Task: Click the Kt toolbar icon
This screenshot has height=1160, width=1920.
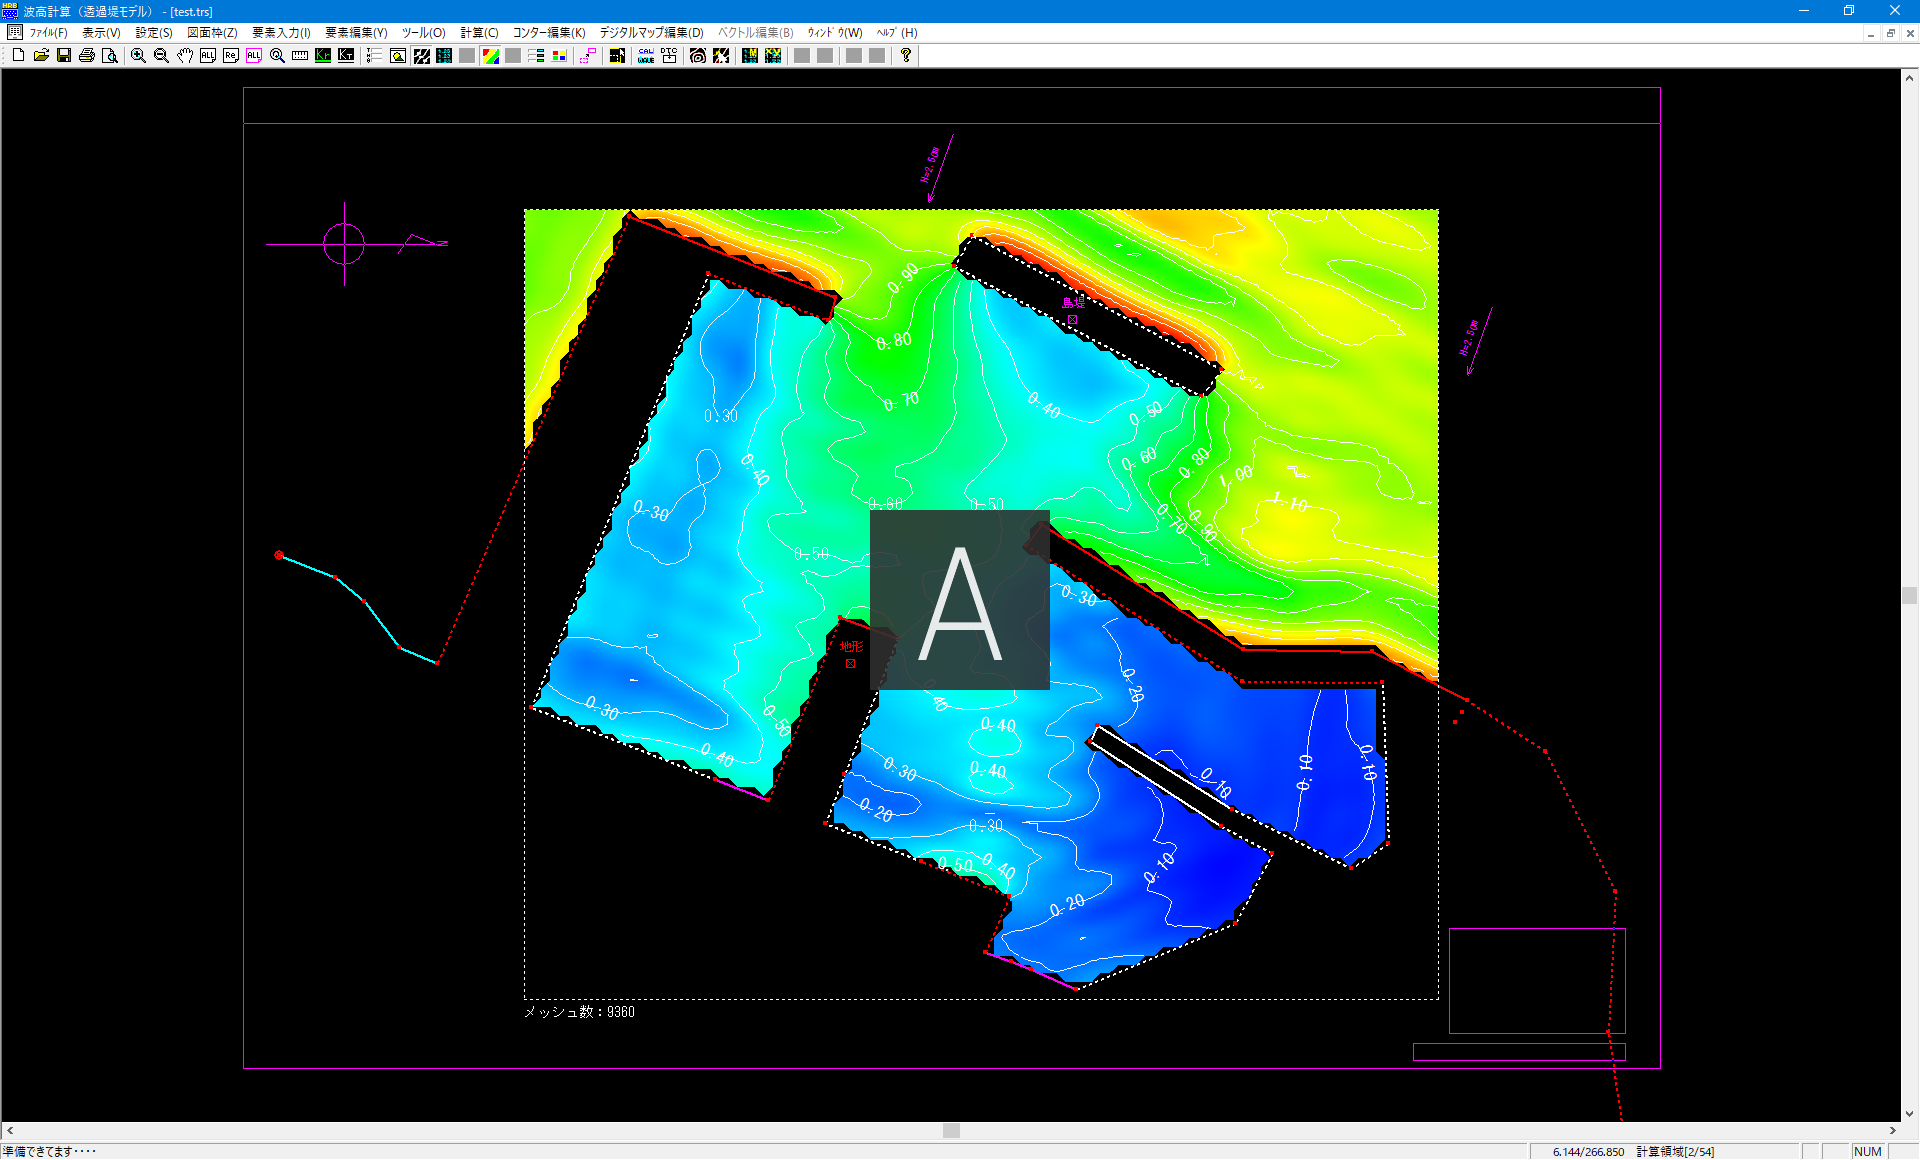Action: [x=346, y=56]
